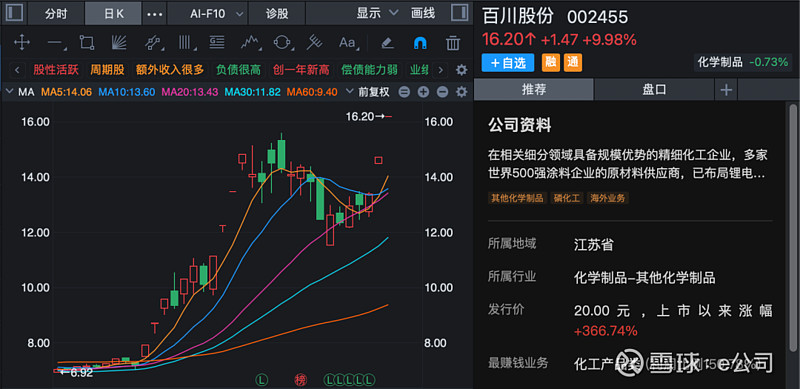Open the 其他化学制品 concept tag
This screenshot has height=389, width=800.
tap(517, 198)
